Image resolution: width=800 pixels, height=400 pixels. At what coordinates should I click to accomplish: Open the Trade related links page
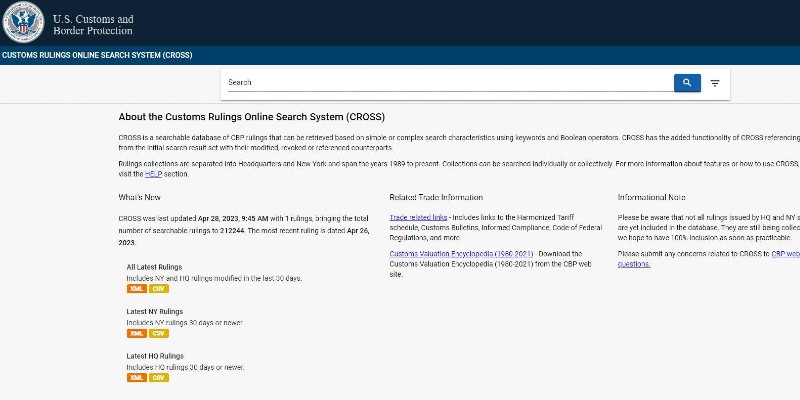click(x=418, y=217)
